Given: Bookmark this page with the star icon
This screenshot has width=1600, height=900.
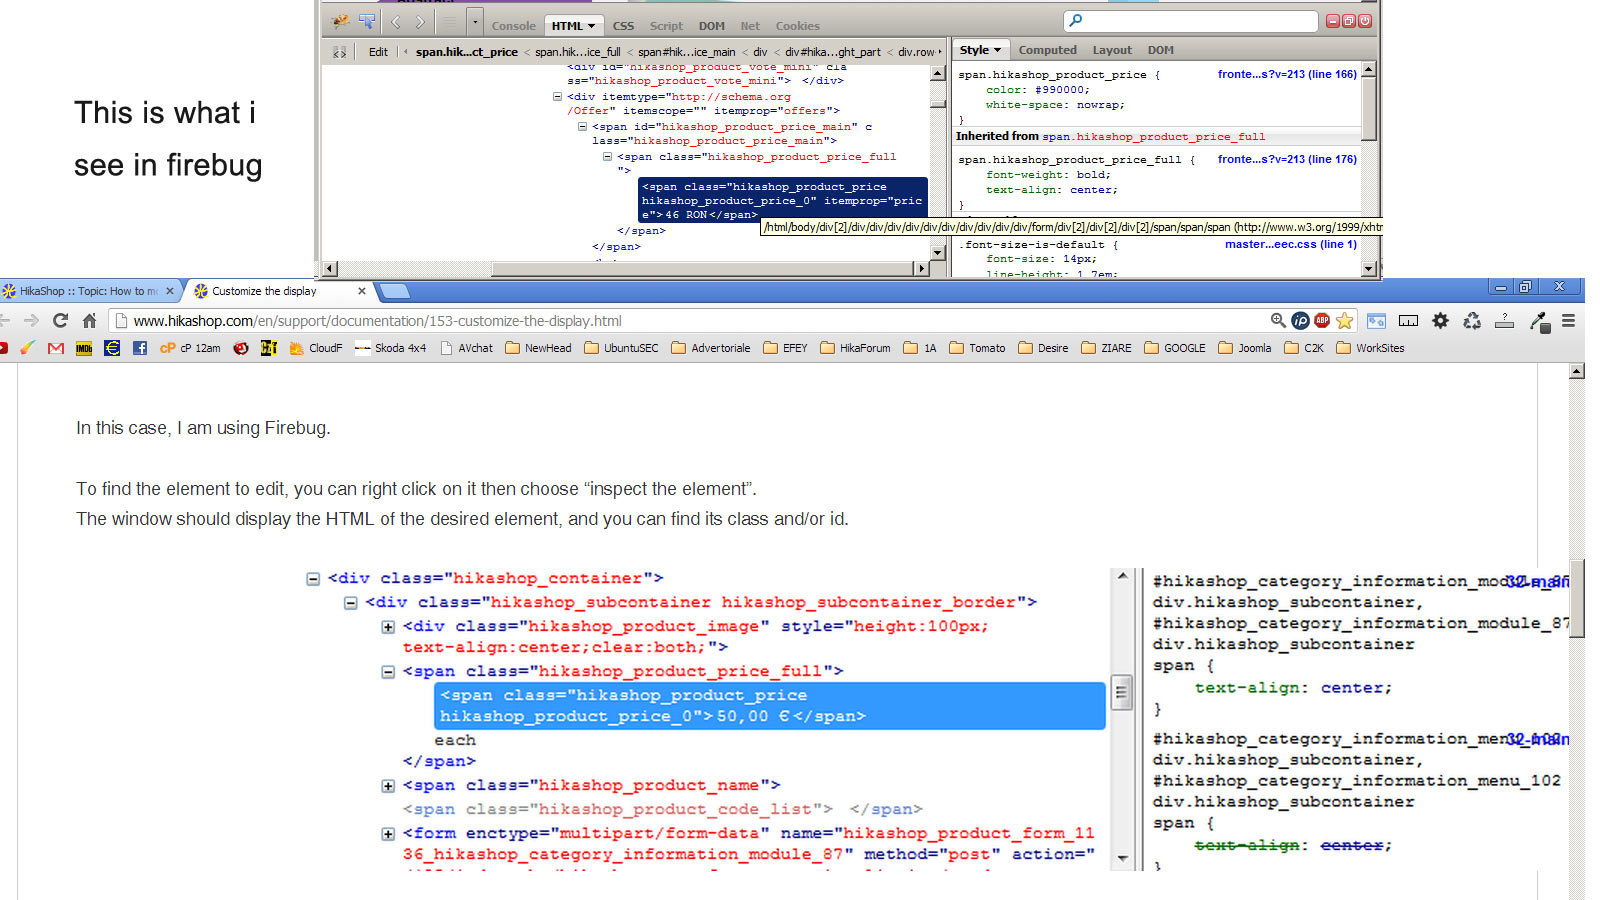Looking at the screenshot, I should click(1345, 320).
